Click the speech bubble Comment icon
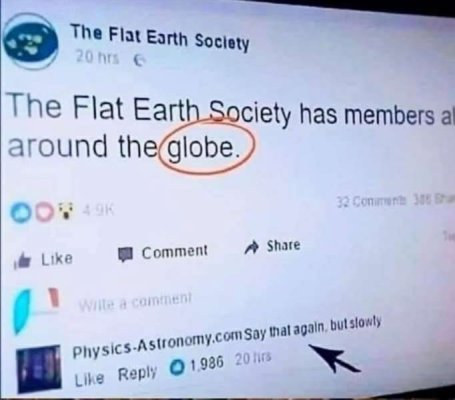Screen dimensions: 455x400 tap(126, 254)
